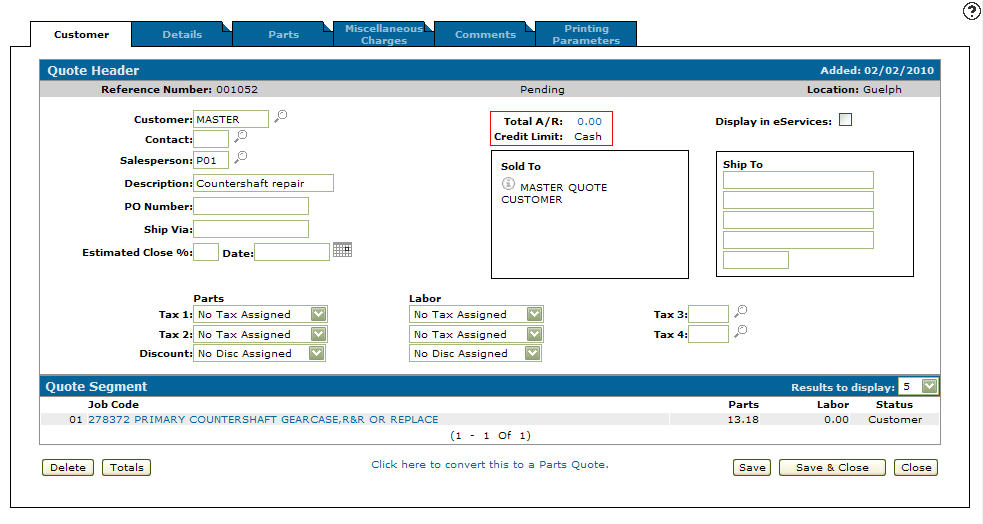
Task: Click the Reference Number 001052
Action: pyautogui.click(x=237, y=90)
